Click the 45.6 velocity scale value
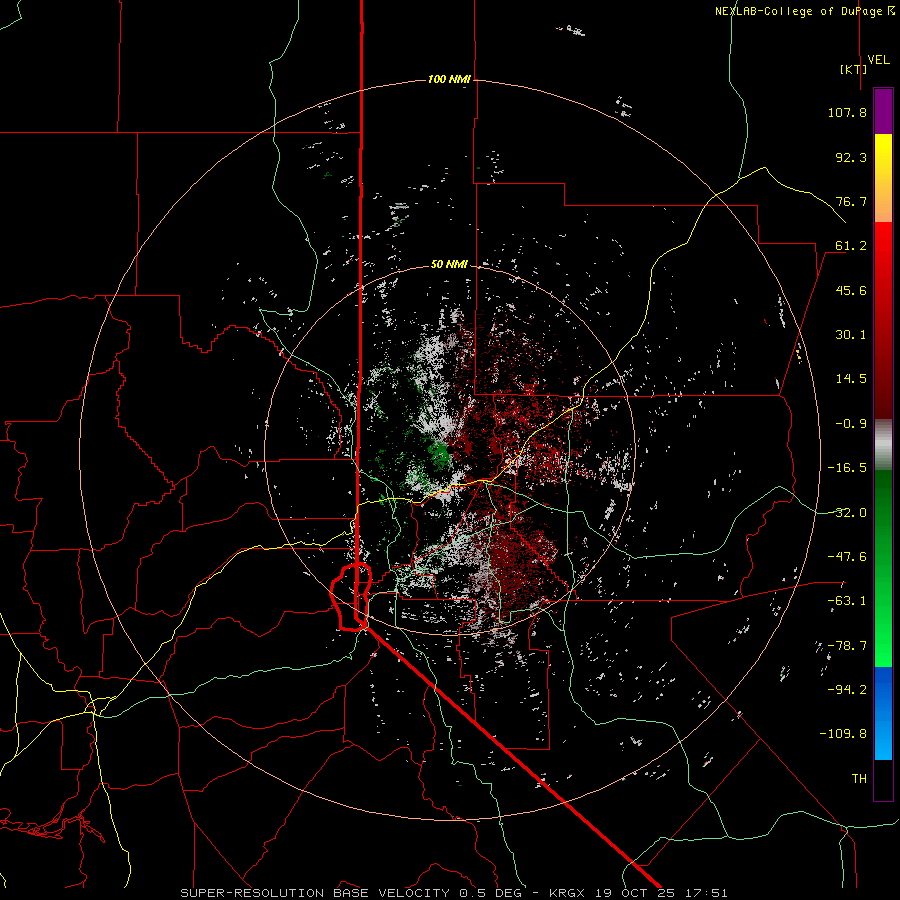This screenshot has height=900, width=900. point(851,290)
